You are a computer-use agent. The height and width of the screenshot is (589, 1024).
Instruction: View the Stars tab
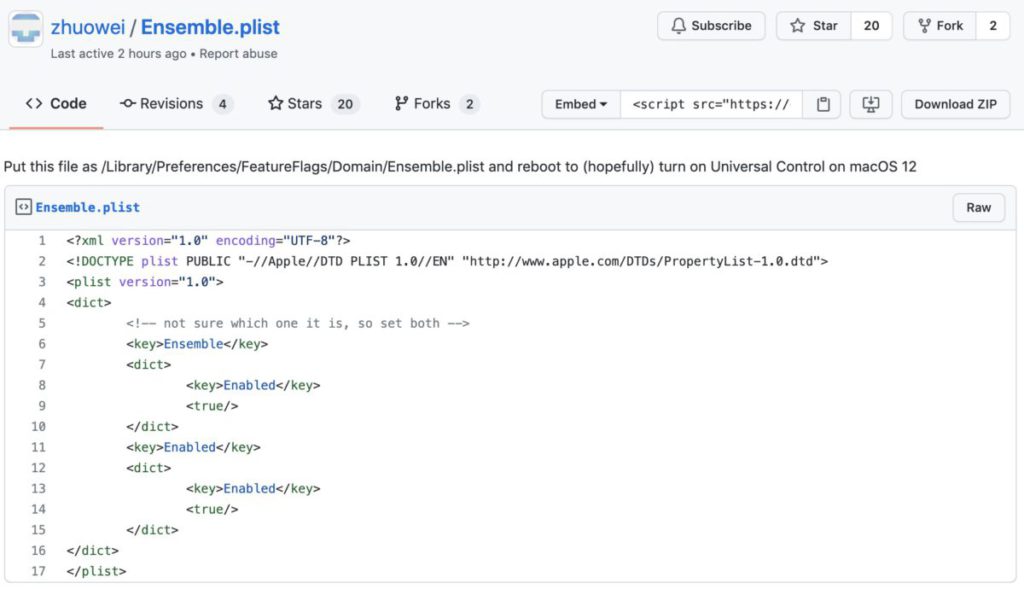coord(313,104)
